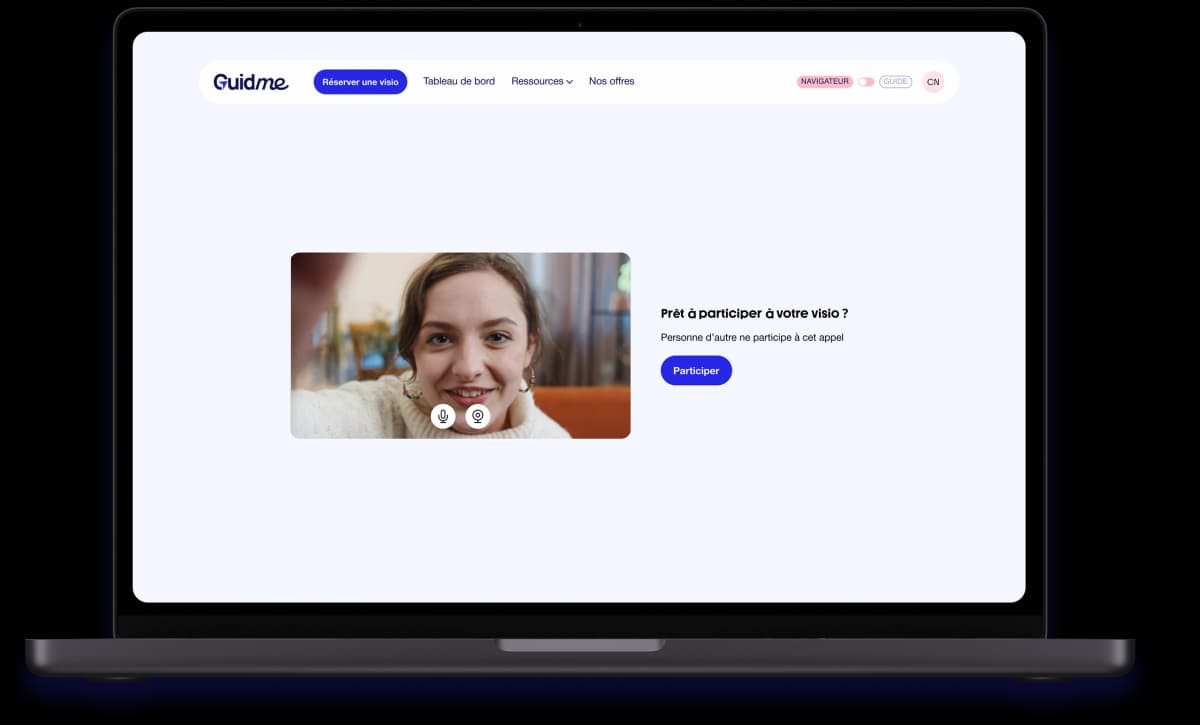Click the GUIDE outlined badge
1200x725 pixels.
click(x=895, y=82)
